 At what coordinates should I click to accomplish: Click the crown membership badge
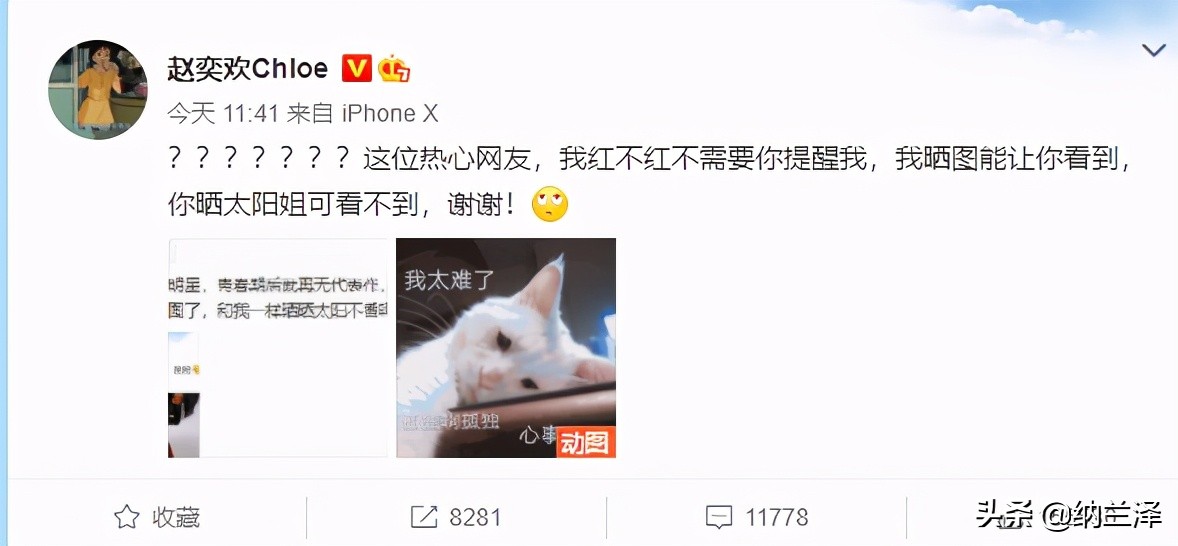click(394, 69)
